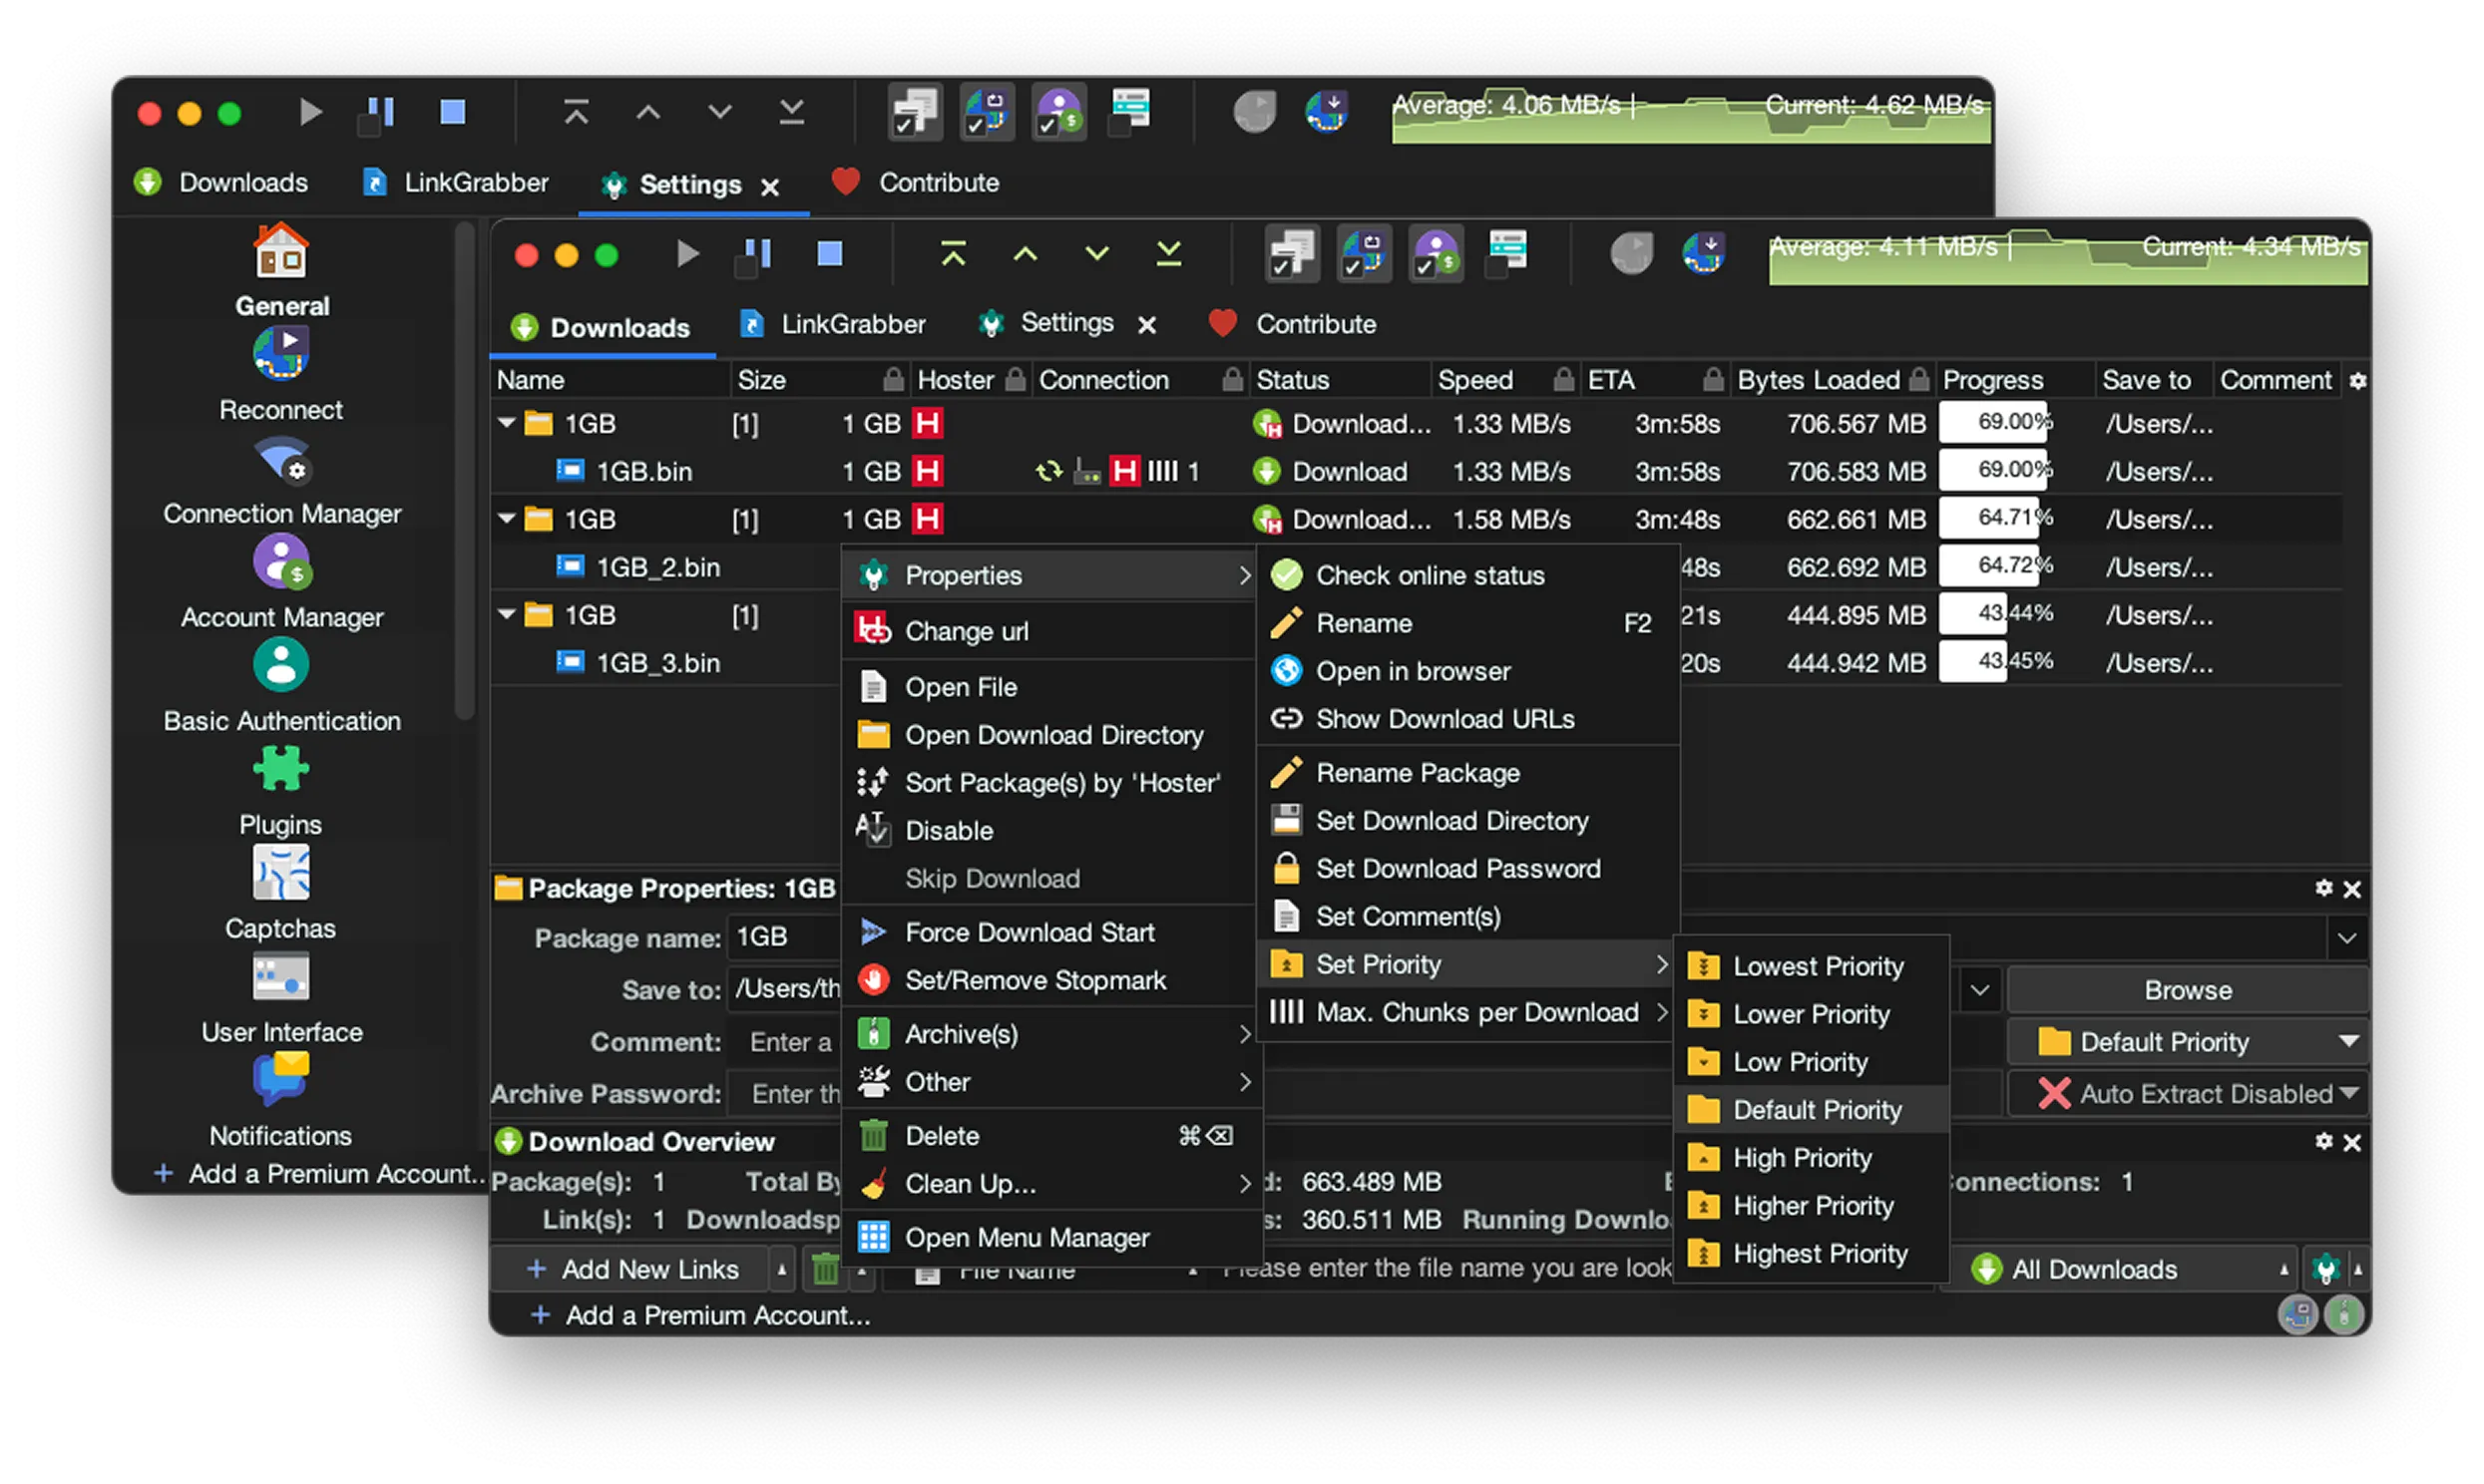The width and height of the screenshot is (2484, 1484).
Task: Stop all downloads in front window toolbar
Action: click(x=829, y=254)
